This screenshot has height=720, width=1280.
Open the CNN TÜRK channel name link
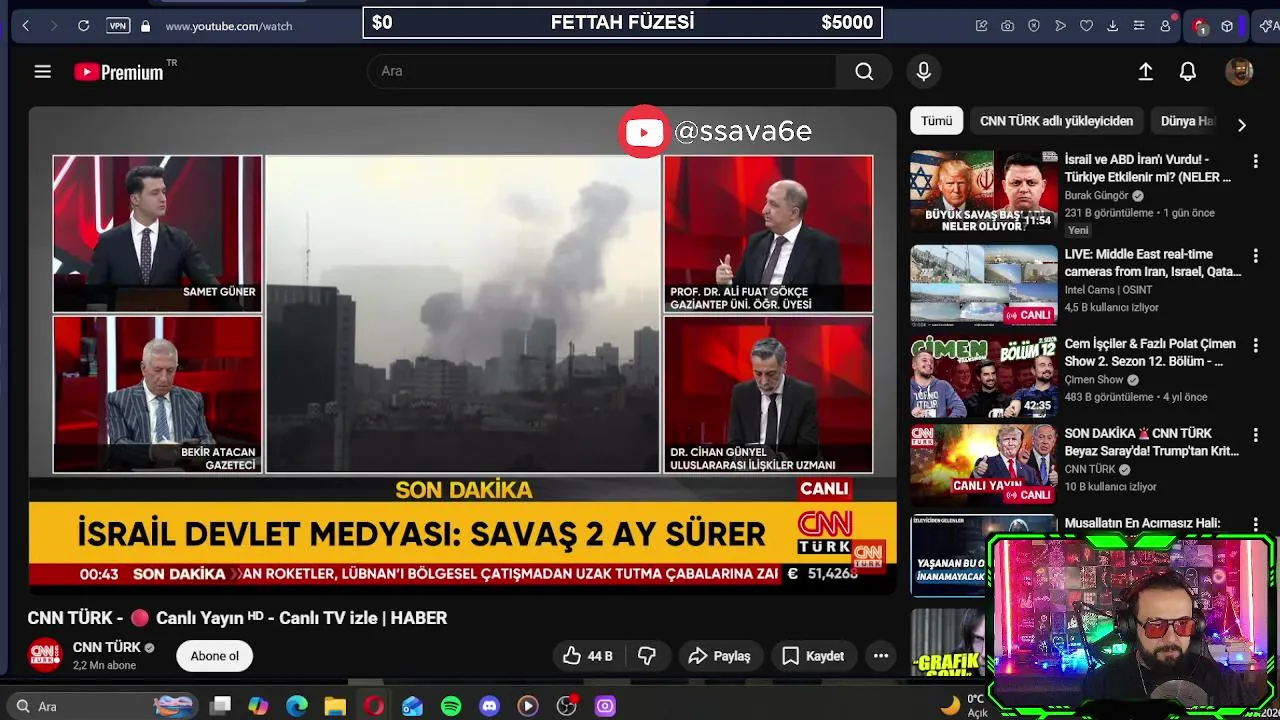pos(107,647)
